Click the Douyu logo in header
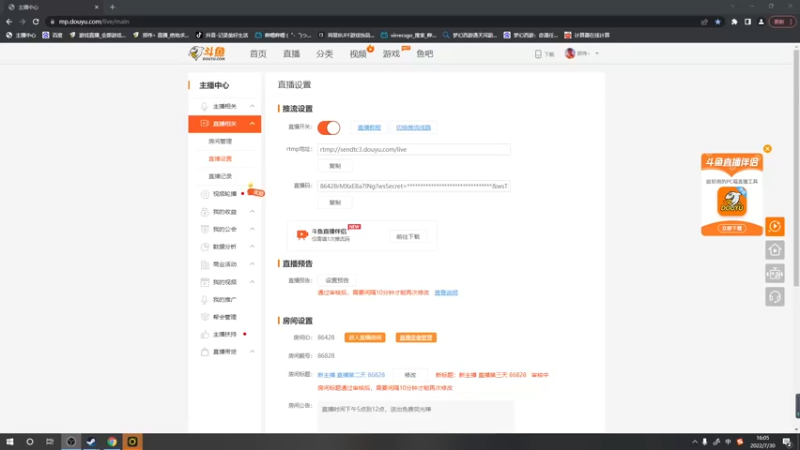 tap(207, 53)
